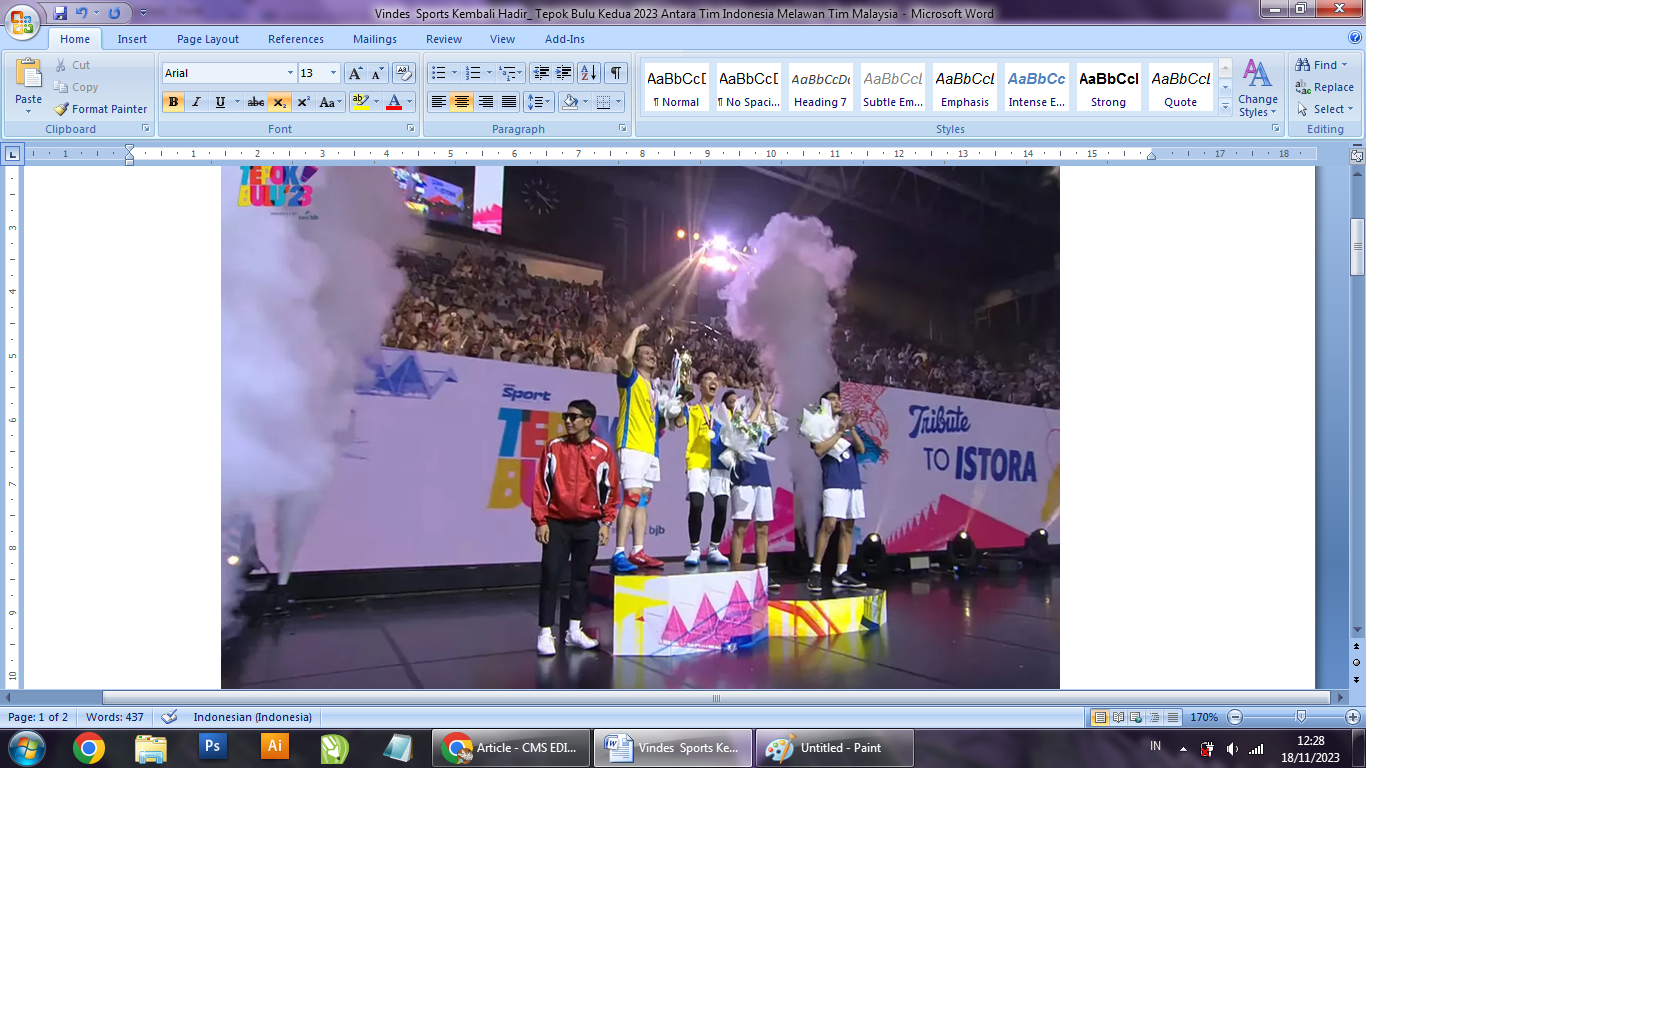Toggle Align Text Left
The image size is (1678, 1032).
click(438, 102)
